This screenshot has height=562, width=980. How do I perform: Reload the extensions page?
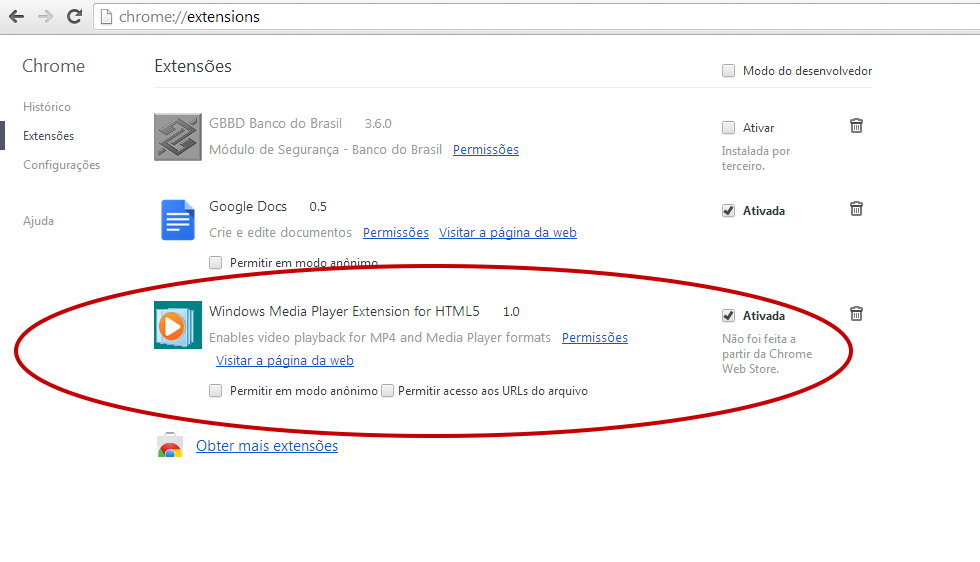coord(74,16)
